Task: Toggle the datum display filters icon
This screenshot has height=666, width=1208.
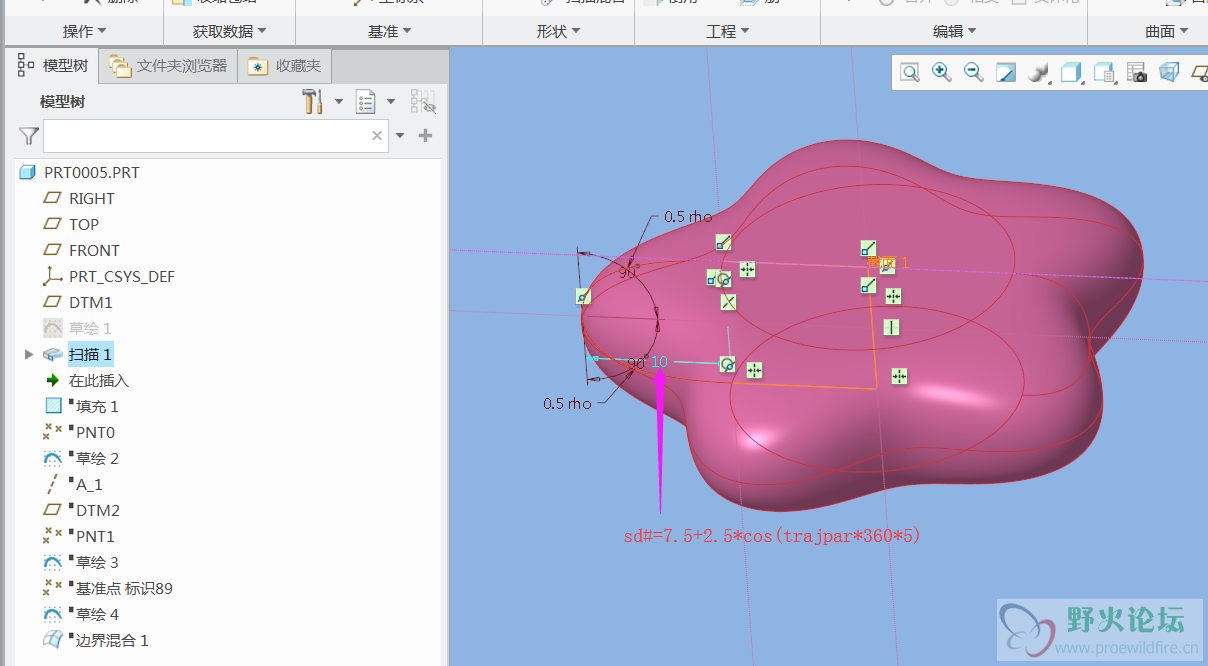Action: pyautogui.click(x=1199, y=72)
